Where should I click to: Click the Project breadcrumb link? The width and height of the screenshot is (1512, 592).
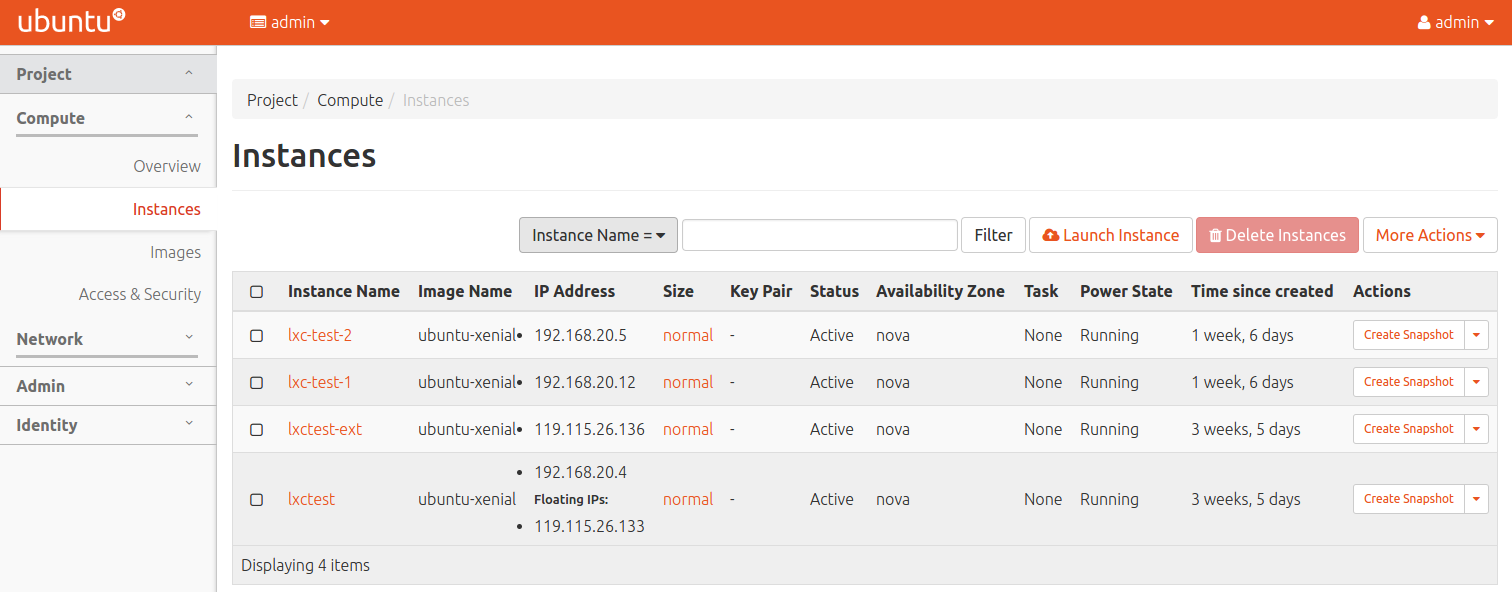[272, 100]
